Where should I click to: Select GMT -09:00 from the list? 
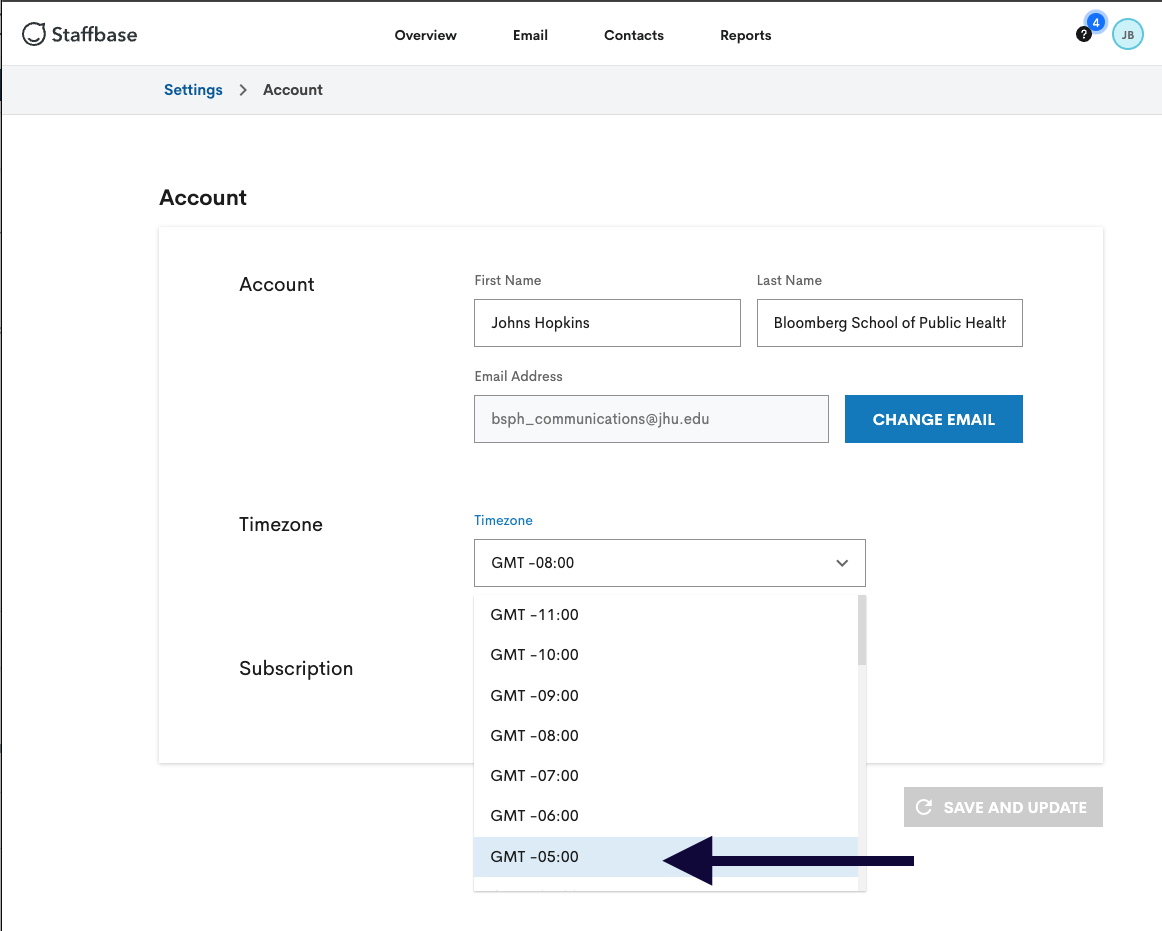(x=665, y=695)
